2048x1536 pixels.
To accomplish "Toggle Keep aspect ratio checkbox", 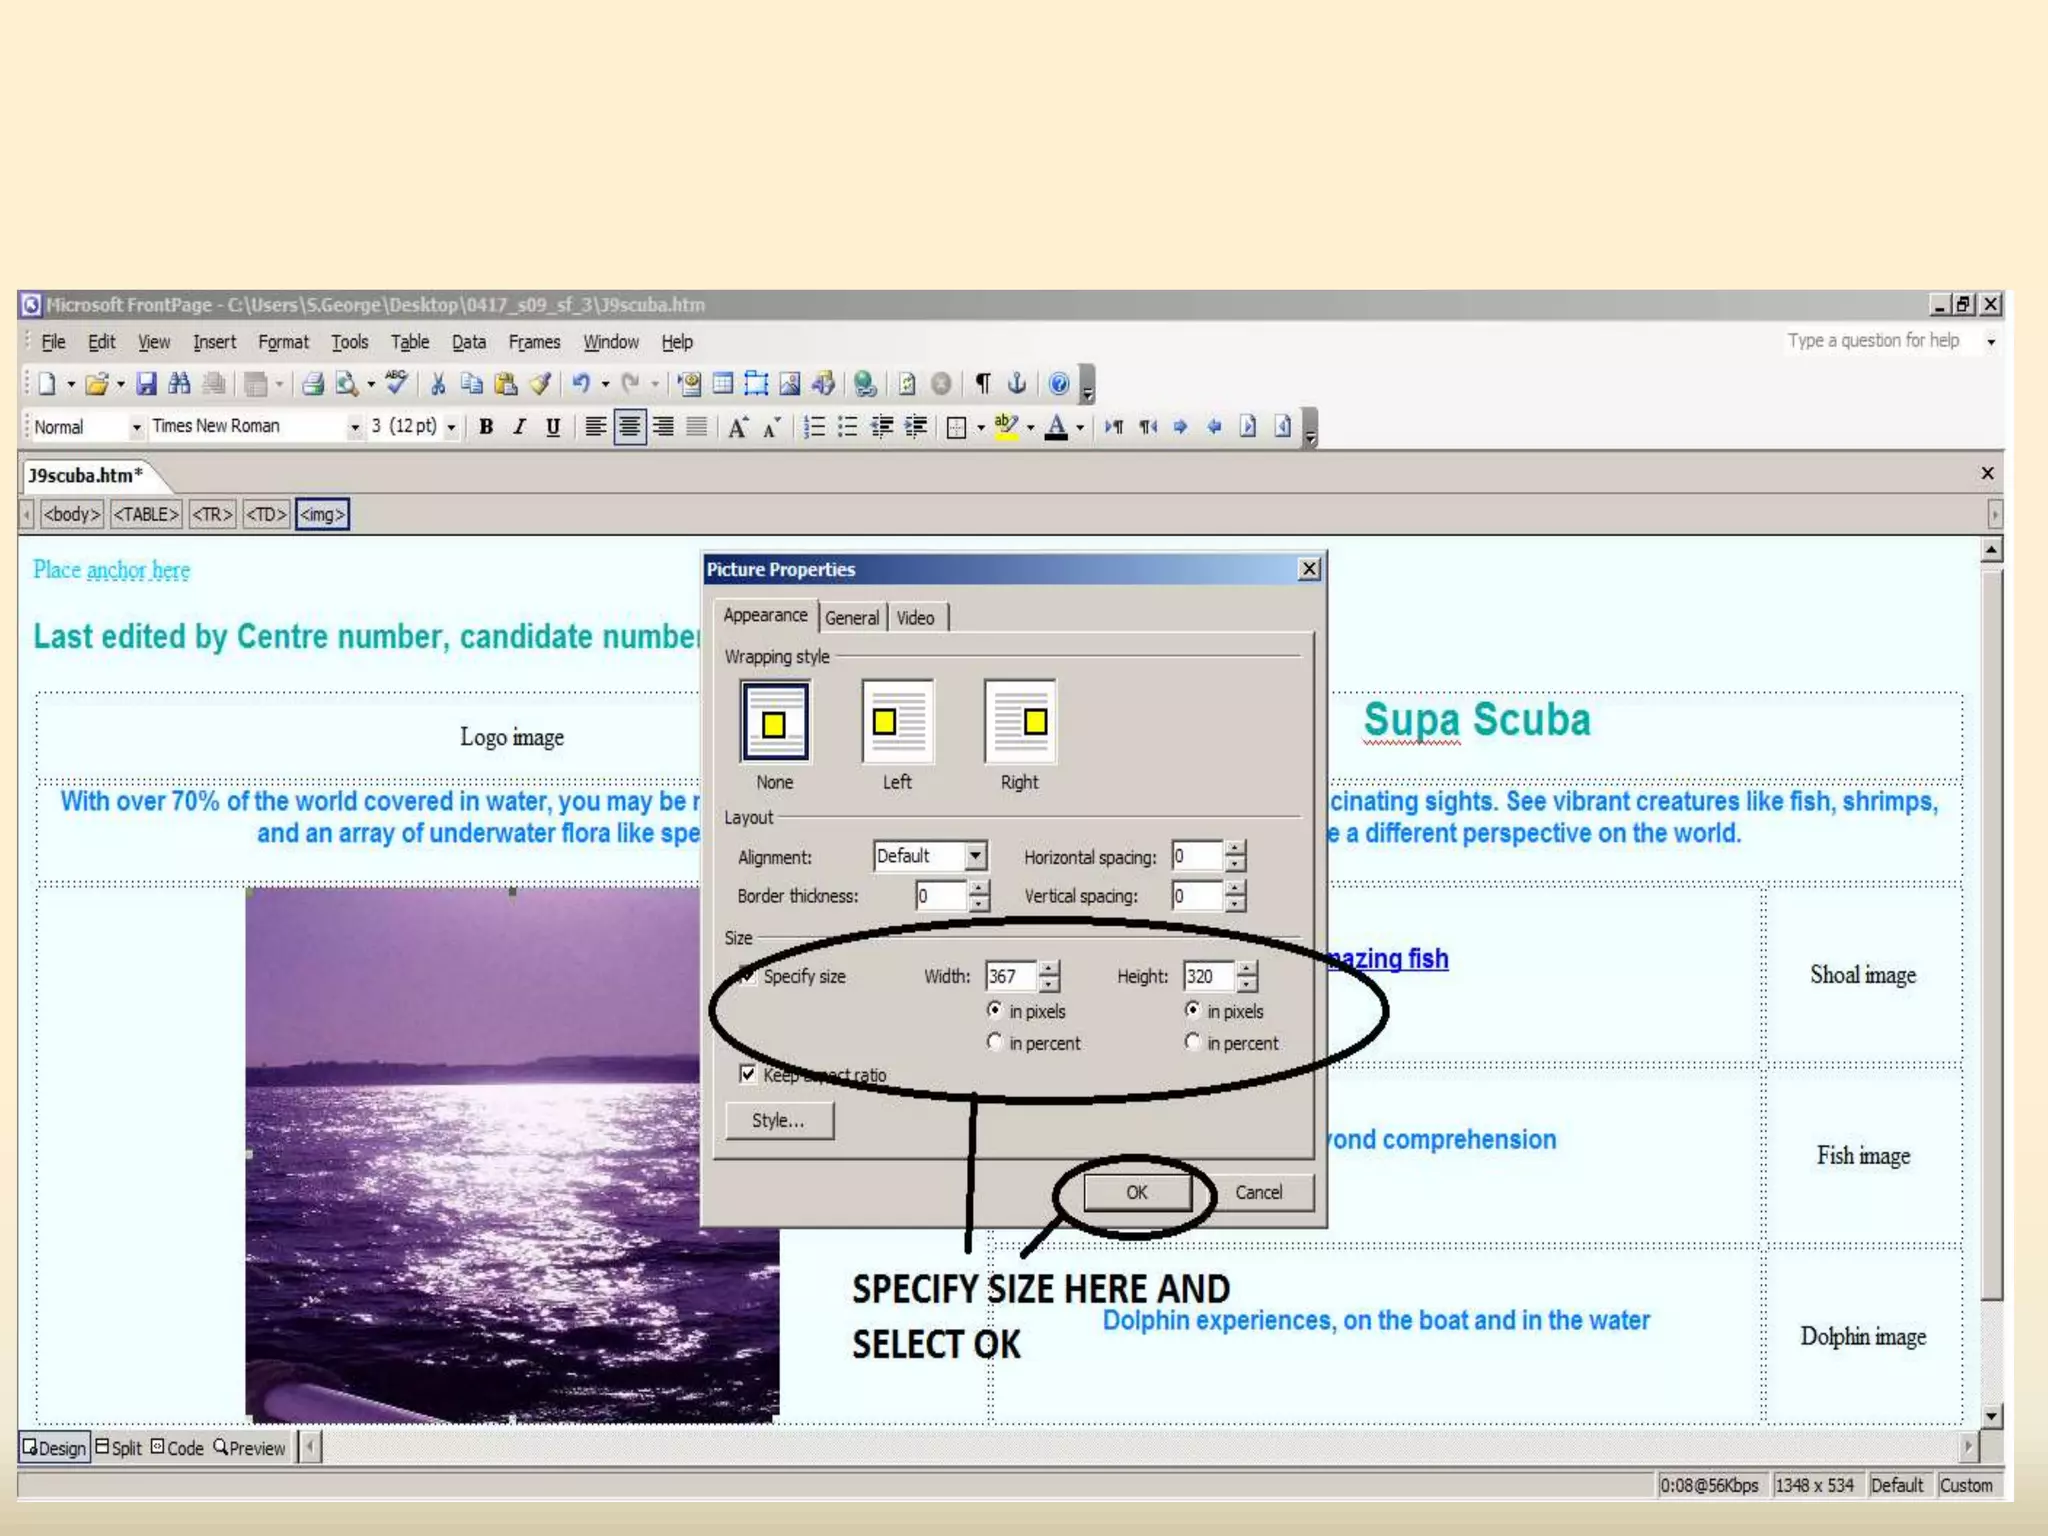I will 748,1074.
